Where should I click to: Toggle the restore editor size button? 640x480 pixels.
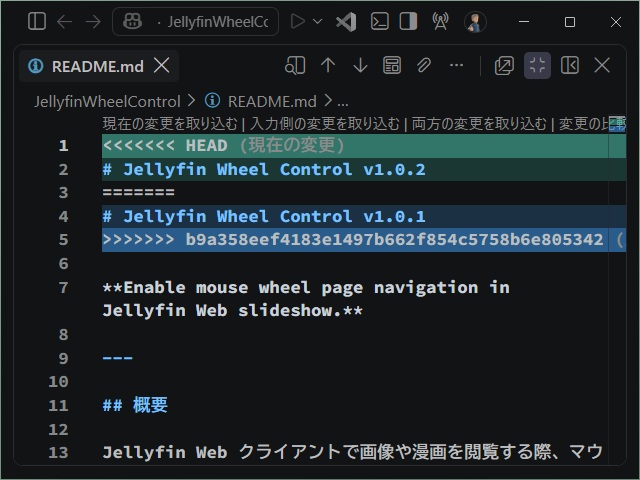[x=537, y=65]
